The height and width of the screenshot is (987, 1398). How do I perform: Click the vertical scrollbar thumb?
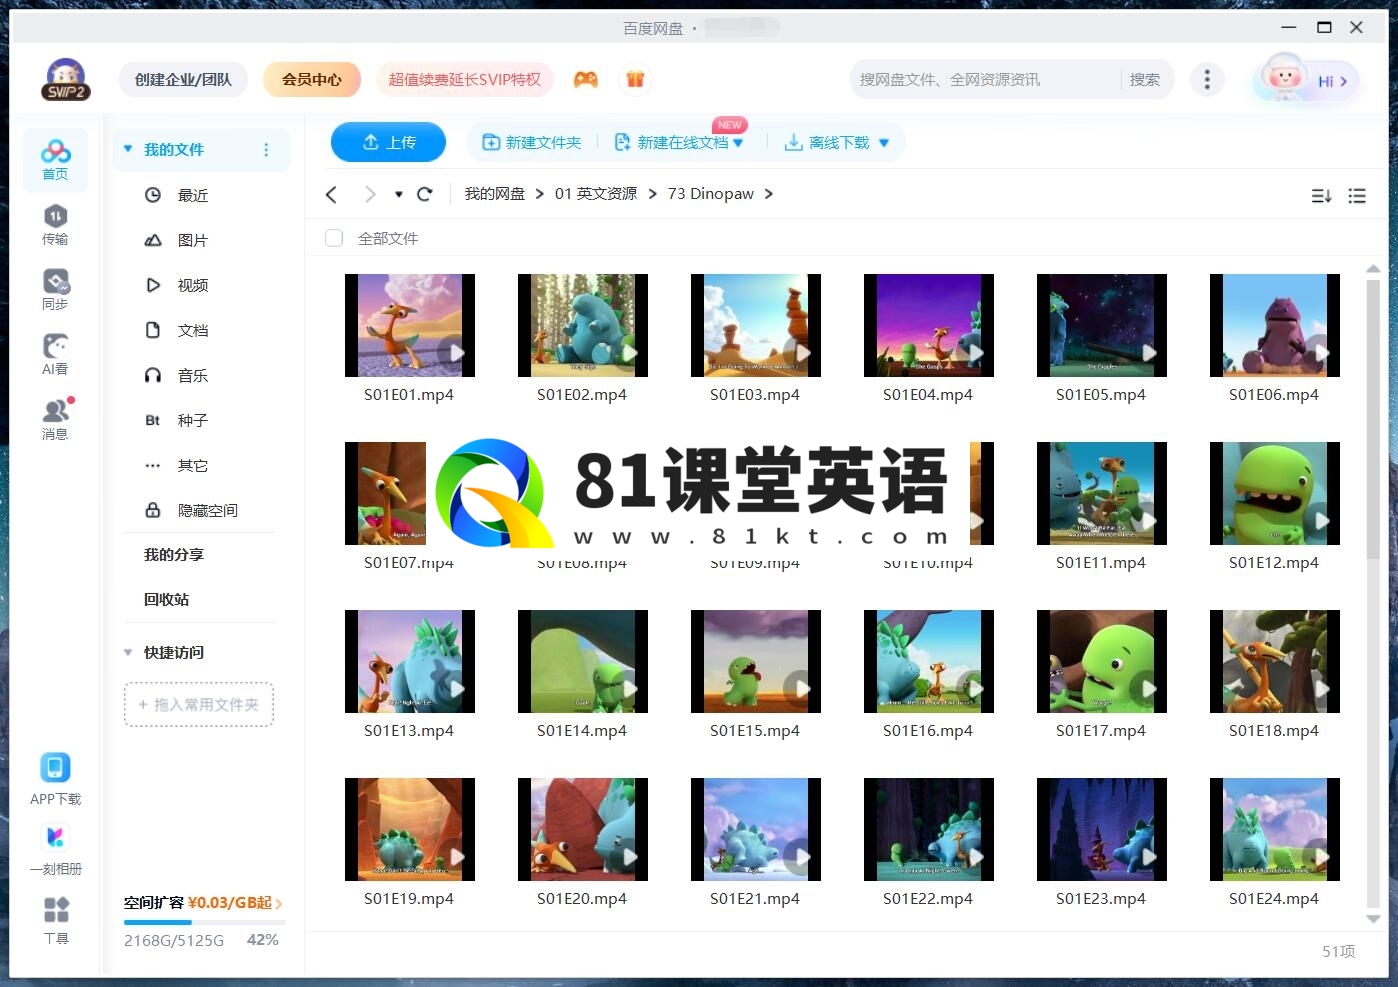point(1373,418)
